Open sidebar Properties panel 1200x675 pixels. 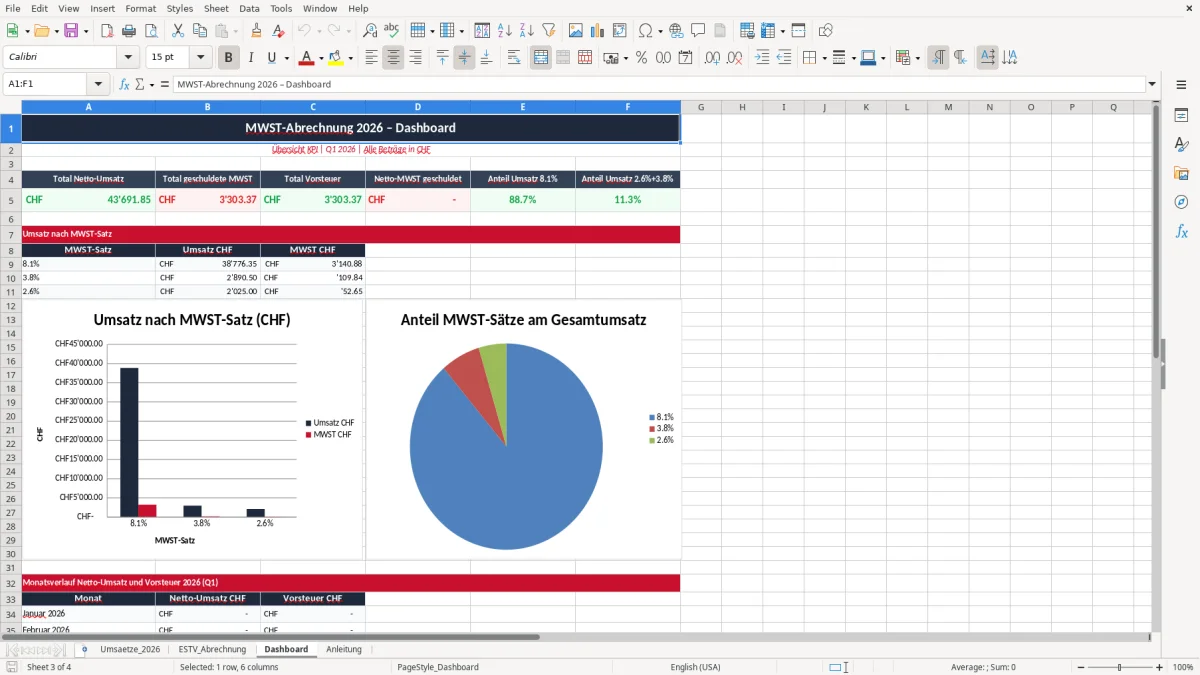pyautogui.click(x=1181, y=116)
